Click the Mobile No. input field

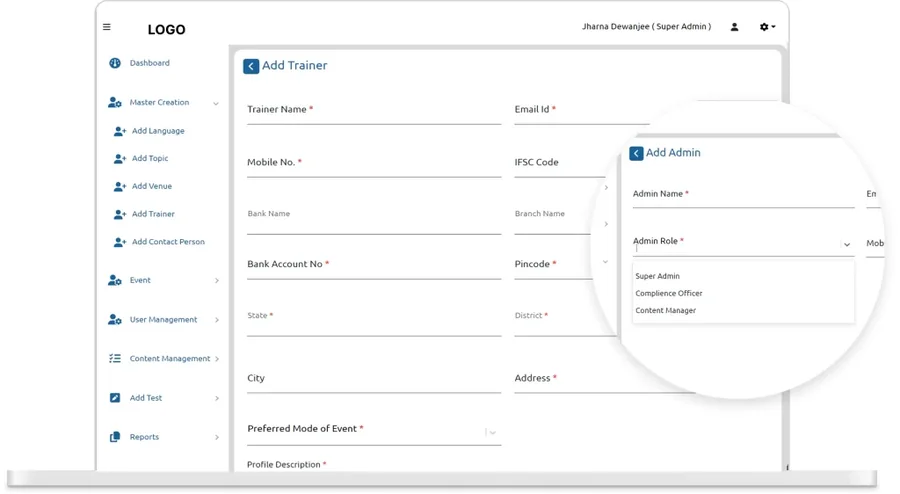tap(374, 166)
